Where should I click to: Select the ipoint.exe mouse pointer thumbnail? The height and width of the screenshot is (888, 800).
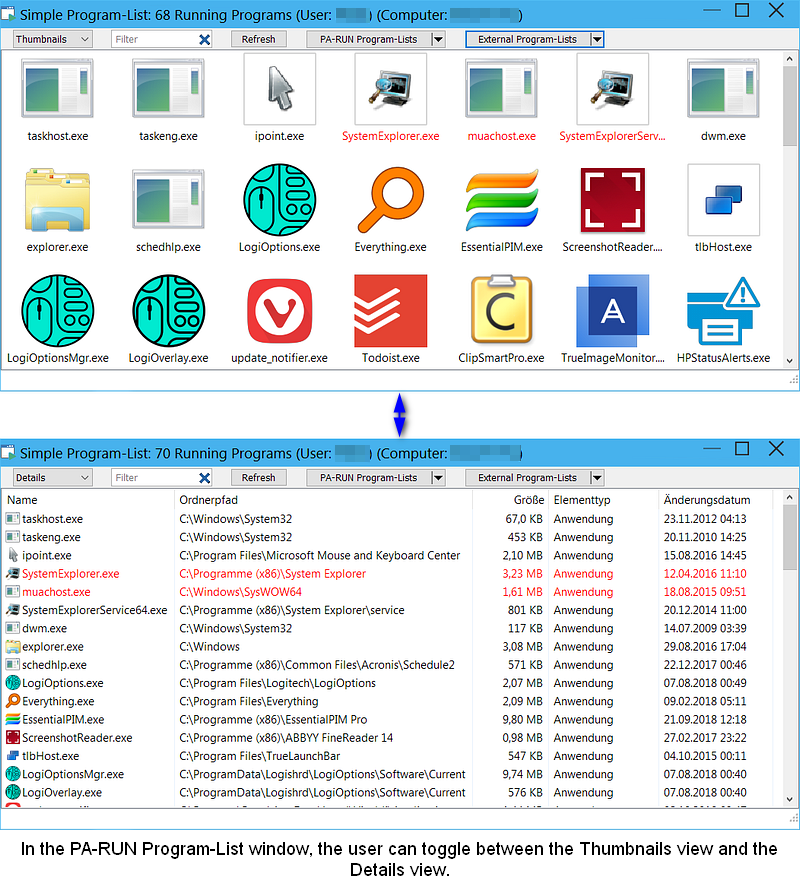[x=279, y=89]
